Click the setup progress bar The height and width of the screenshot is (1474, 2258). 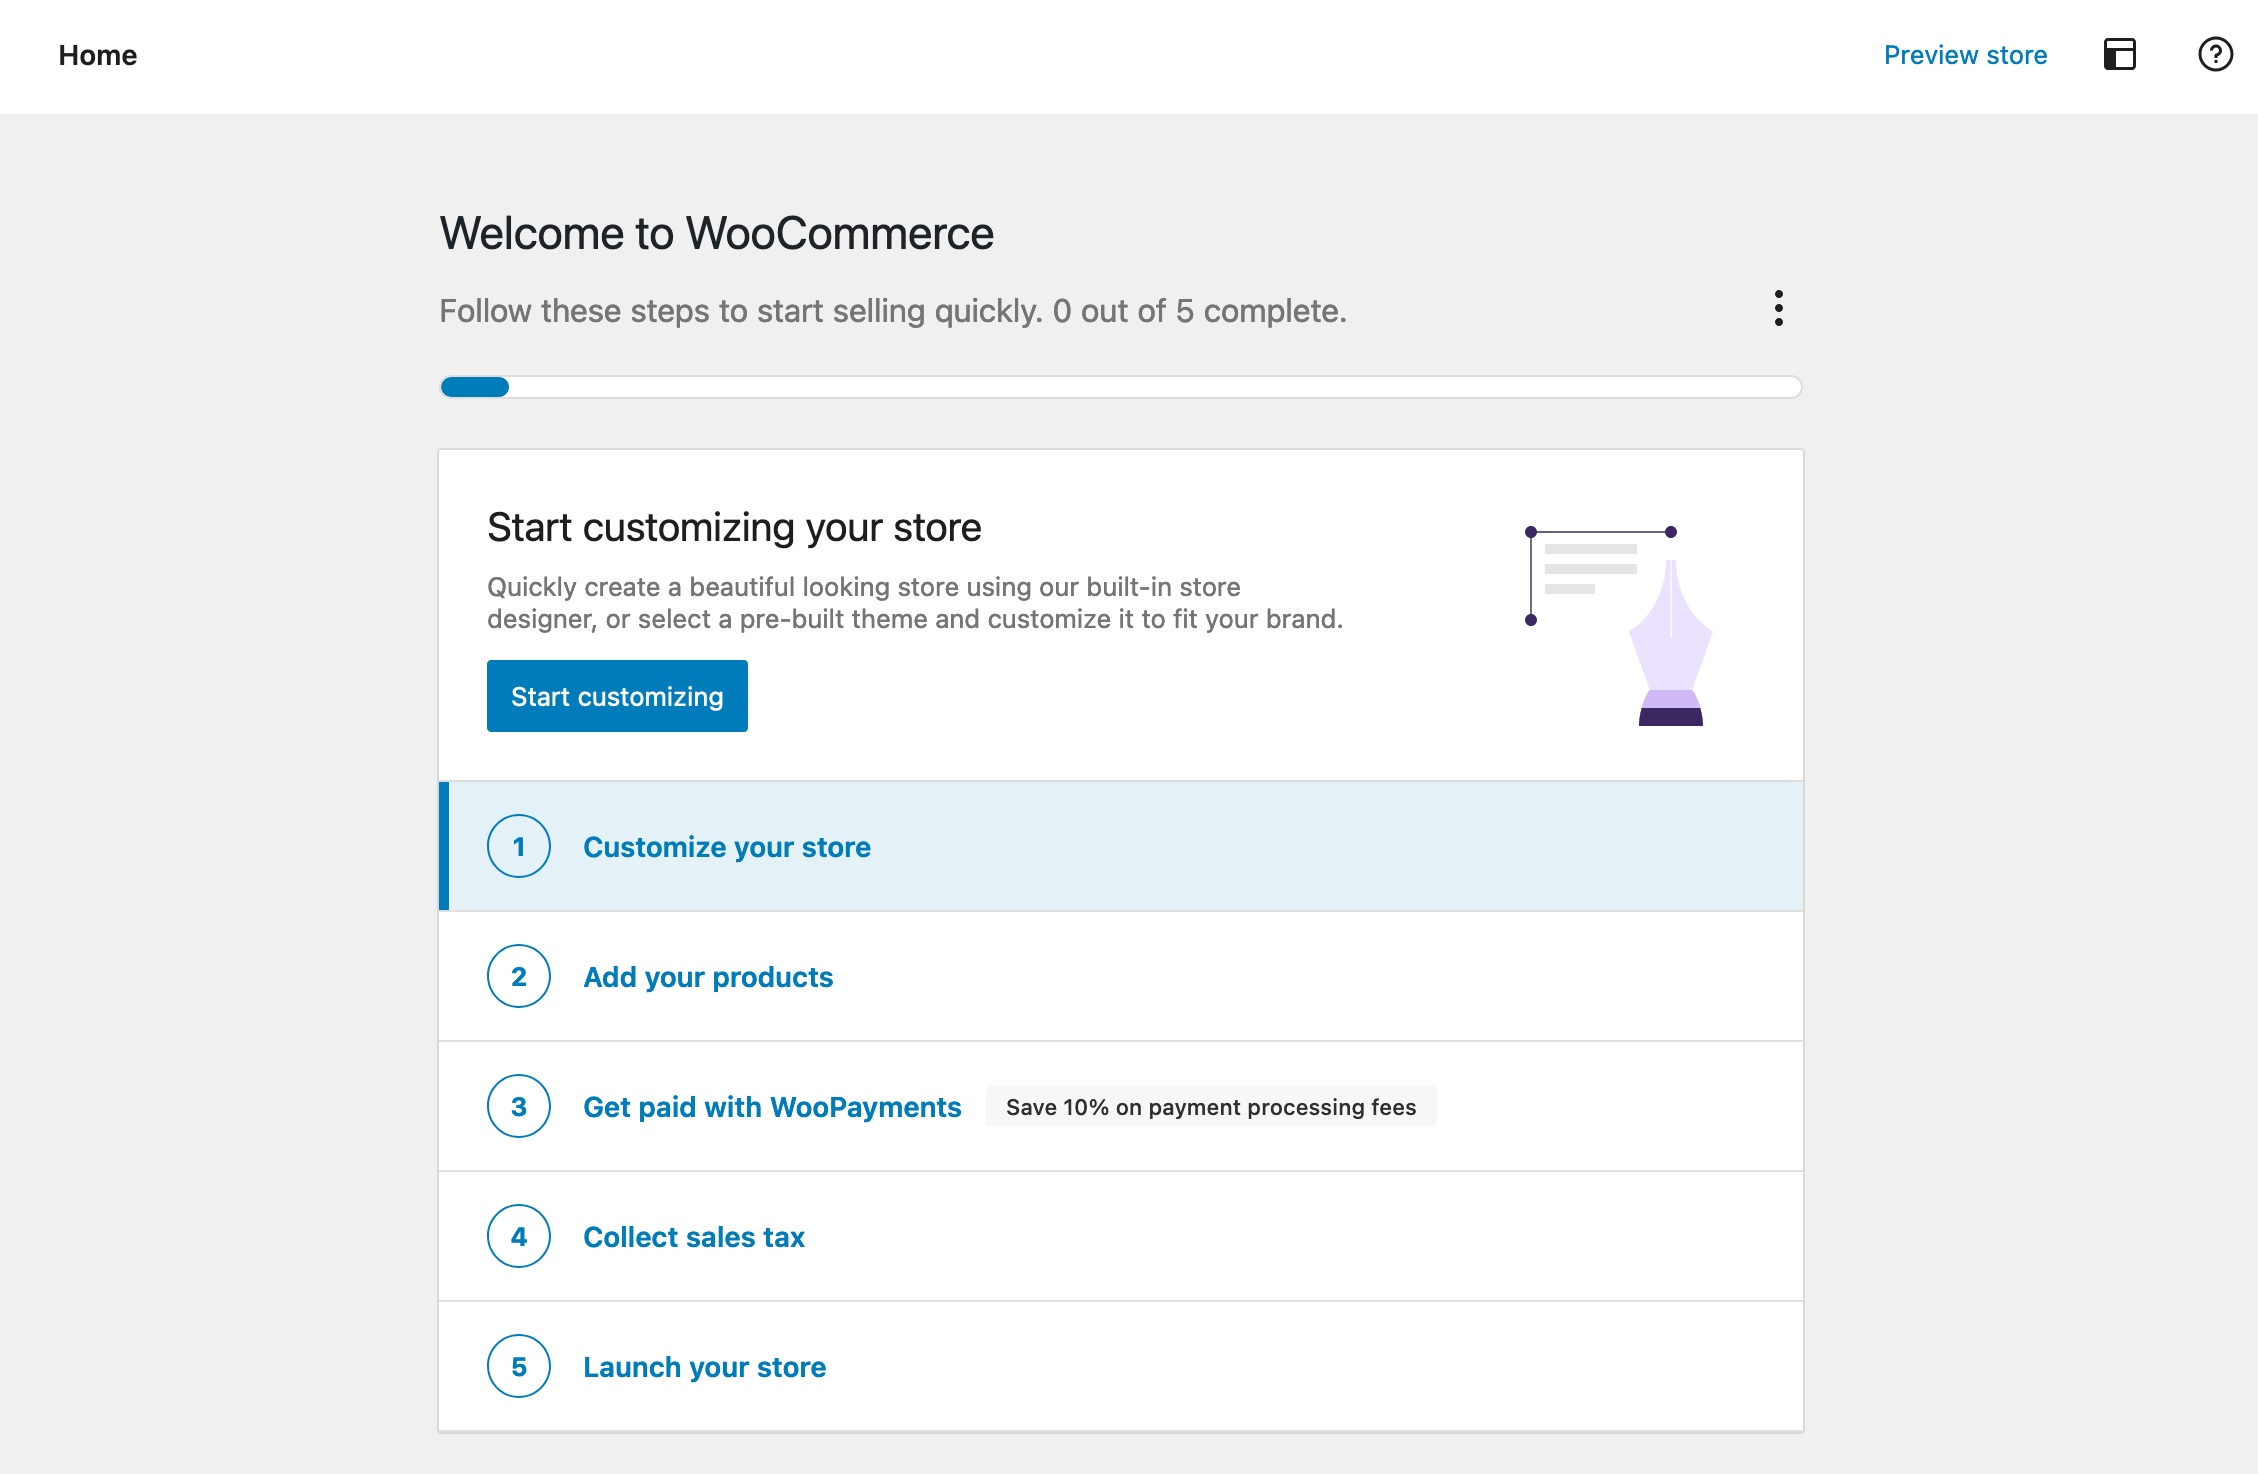coord(1120,387)
